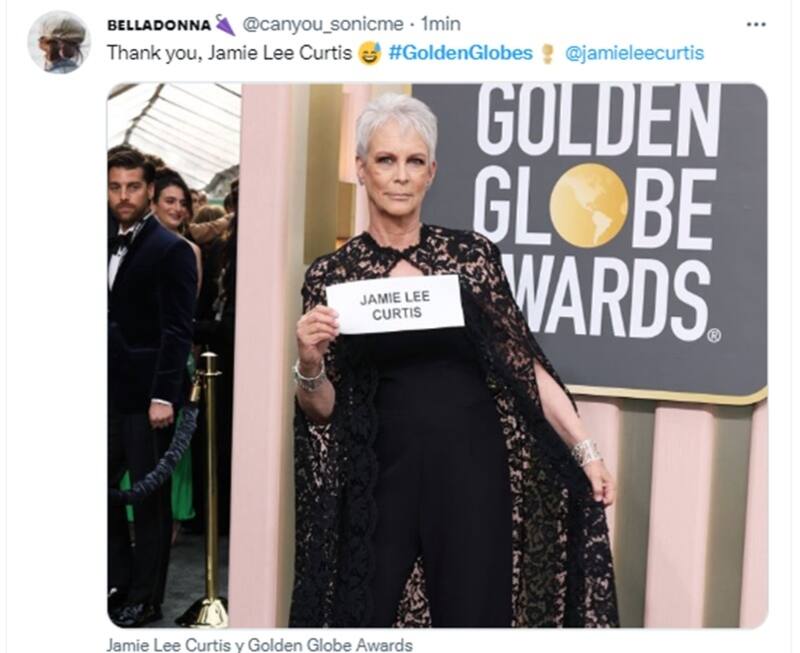
Task: Open the 1min timestamp of the tweet
Action: [440, 24]
